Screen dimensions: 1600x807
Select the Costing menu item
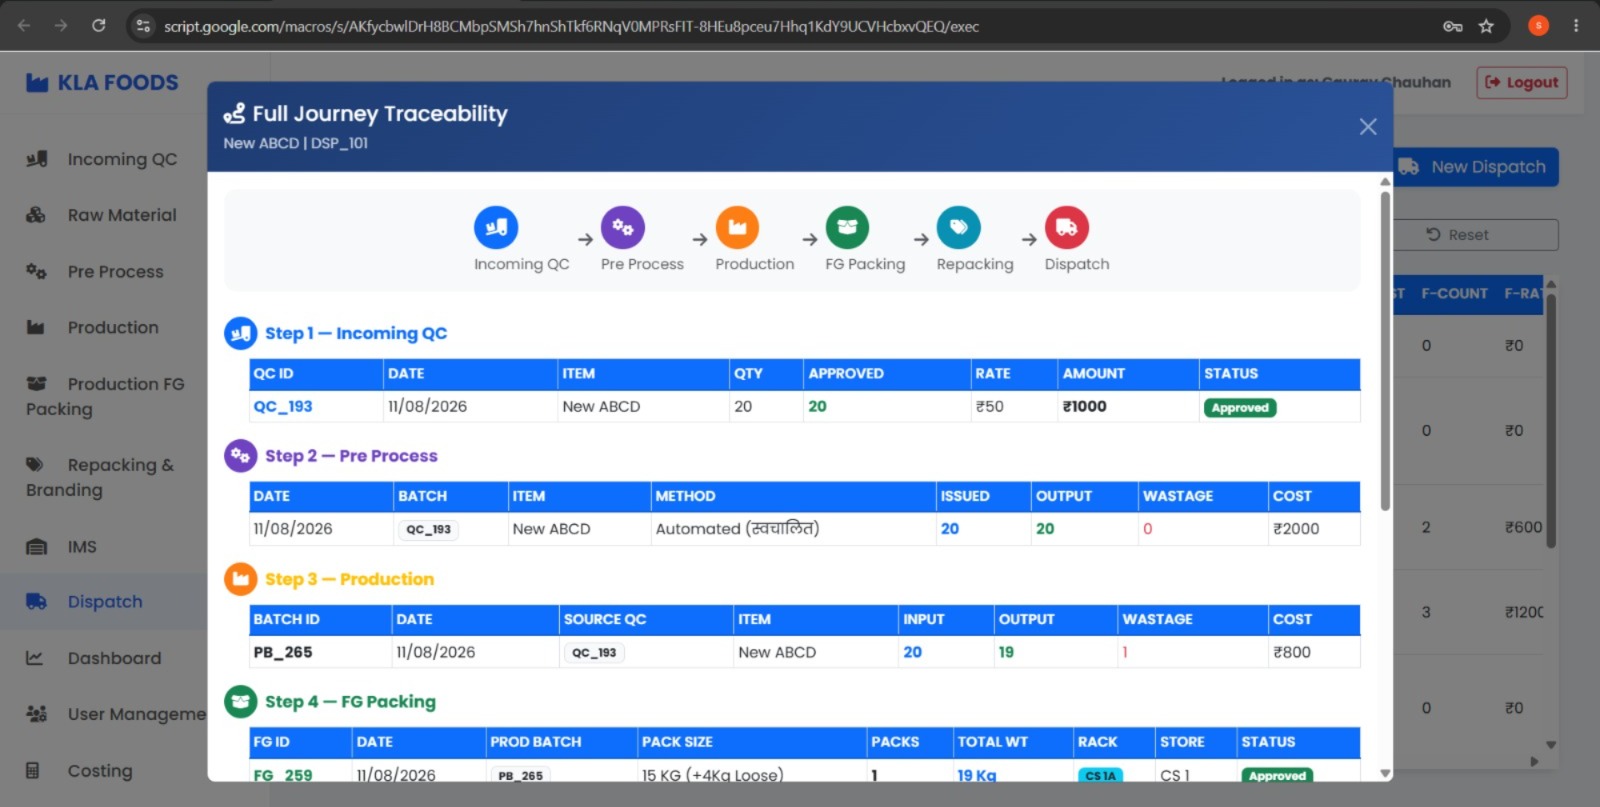pyautogui.click(x=100, y=771)
